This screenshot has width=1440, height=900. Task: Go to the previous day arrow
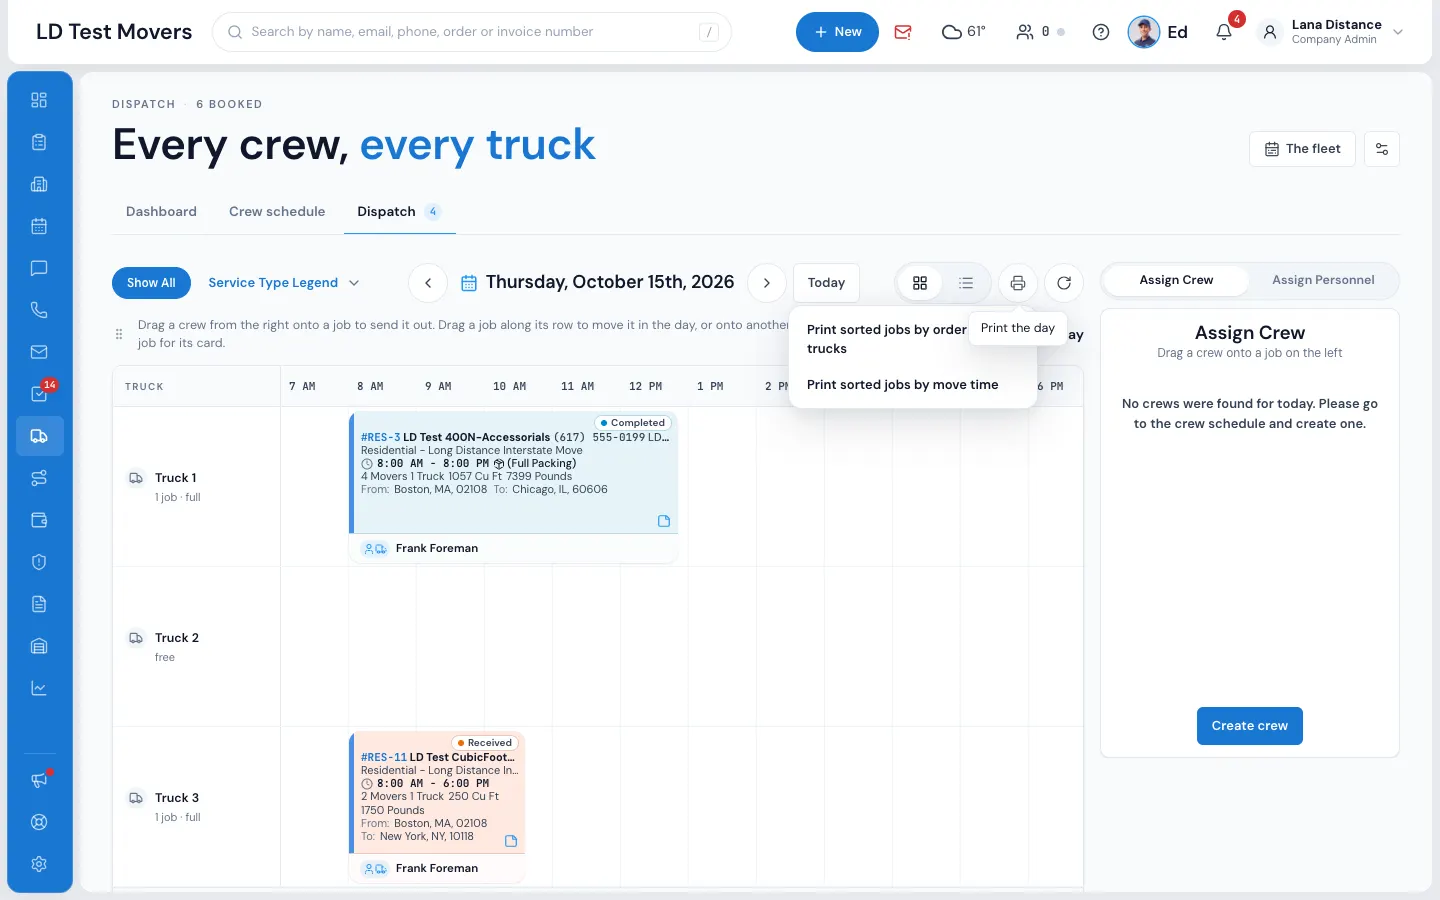(x=428, y=283)
